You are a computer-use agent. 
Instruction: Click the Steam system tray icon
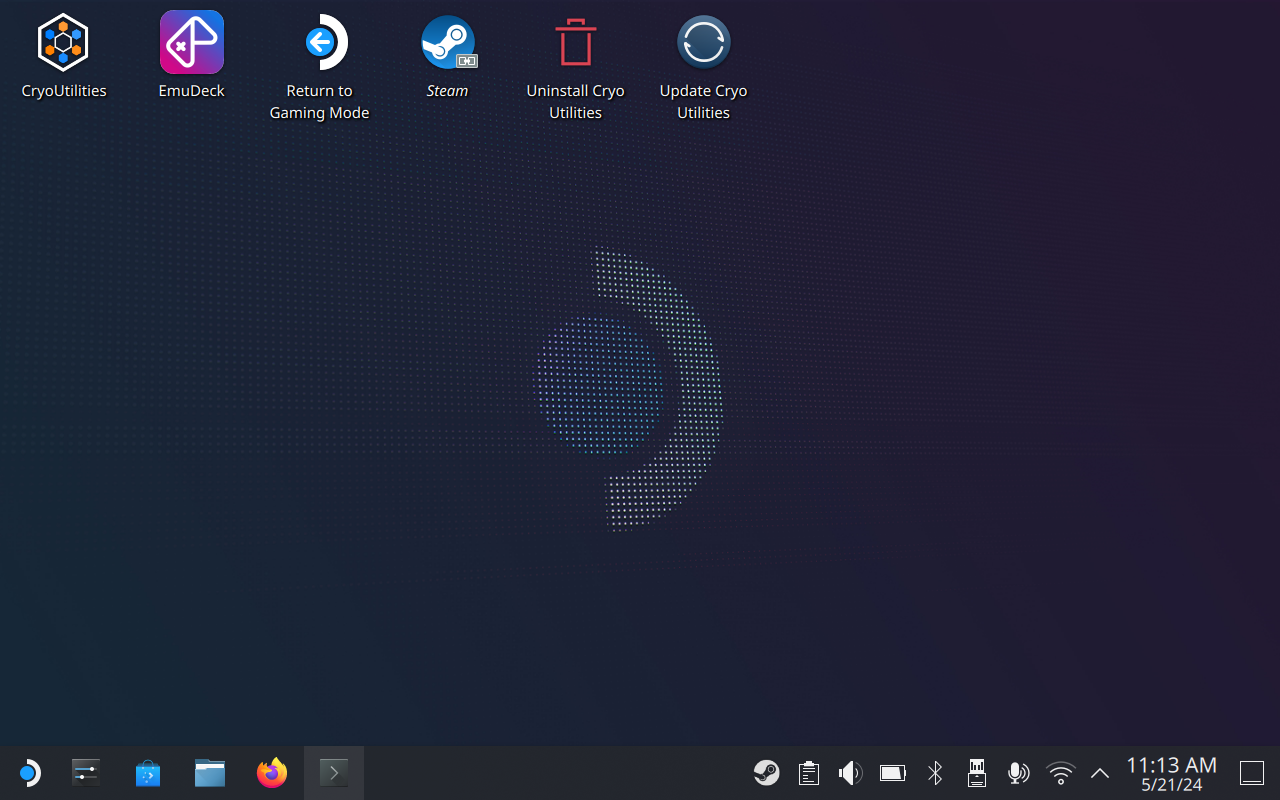(x=767, y=773)
